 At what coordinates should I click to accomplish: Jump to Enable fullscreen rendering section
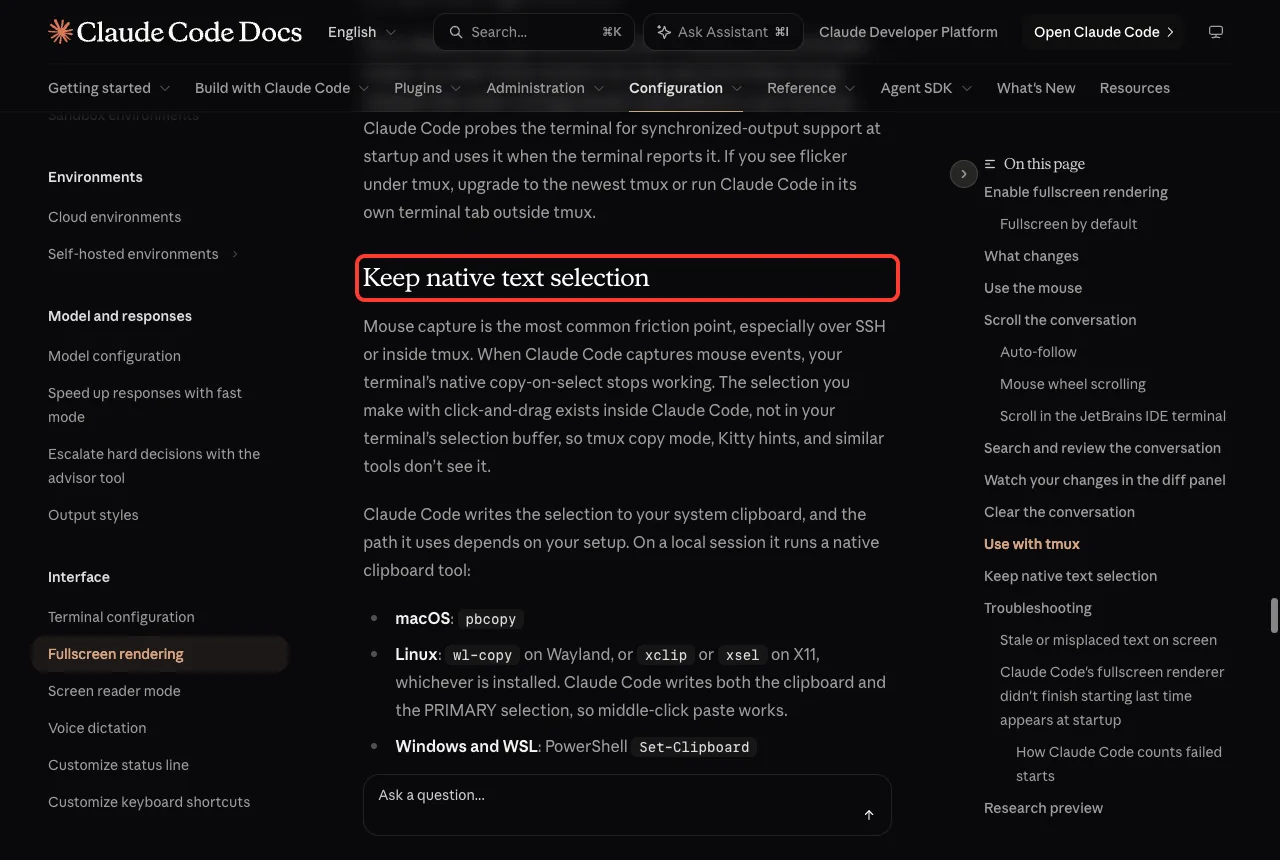(x=1076, y=192)
